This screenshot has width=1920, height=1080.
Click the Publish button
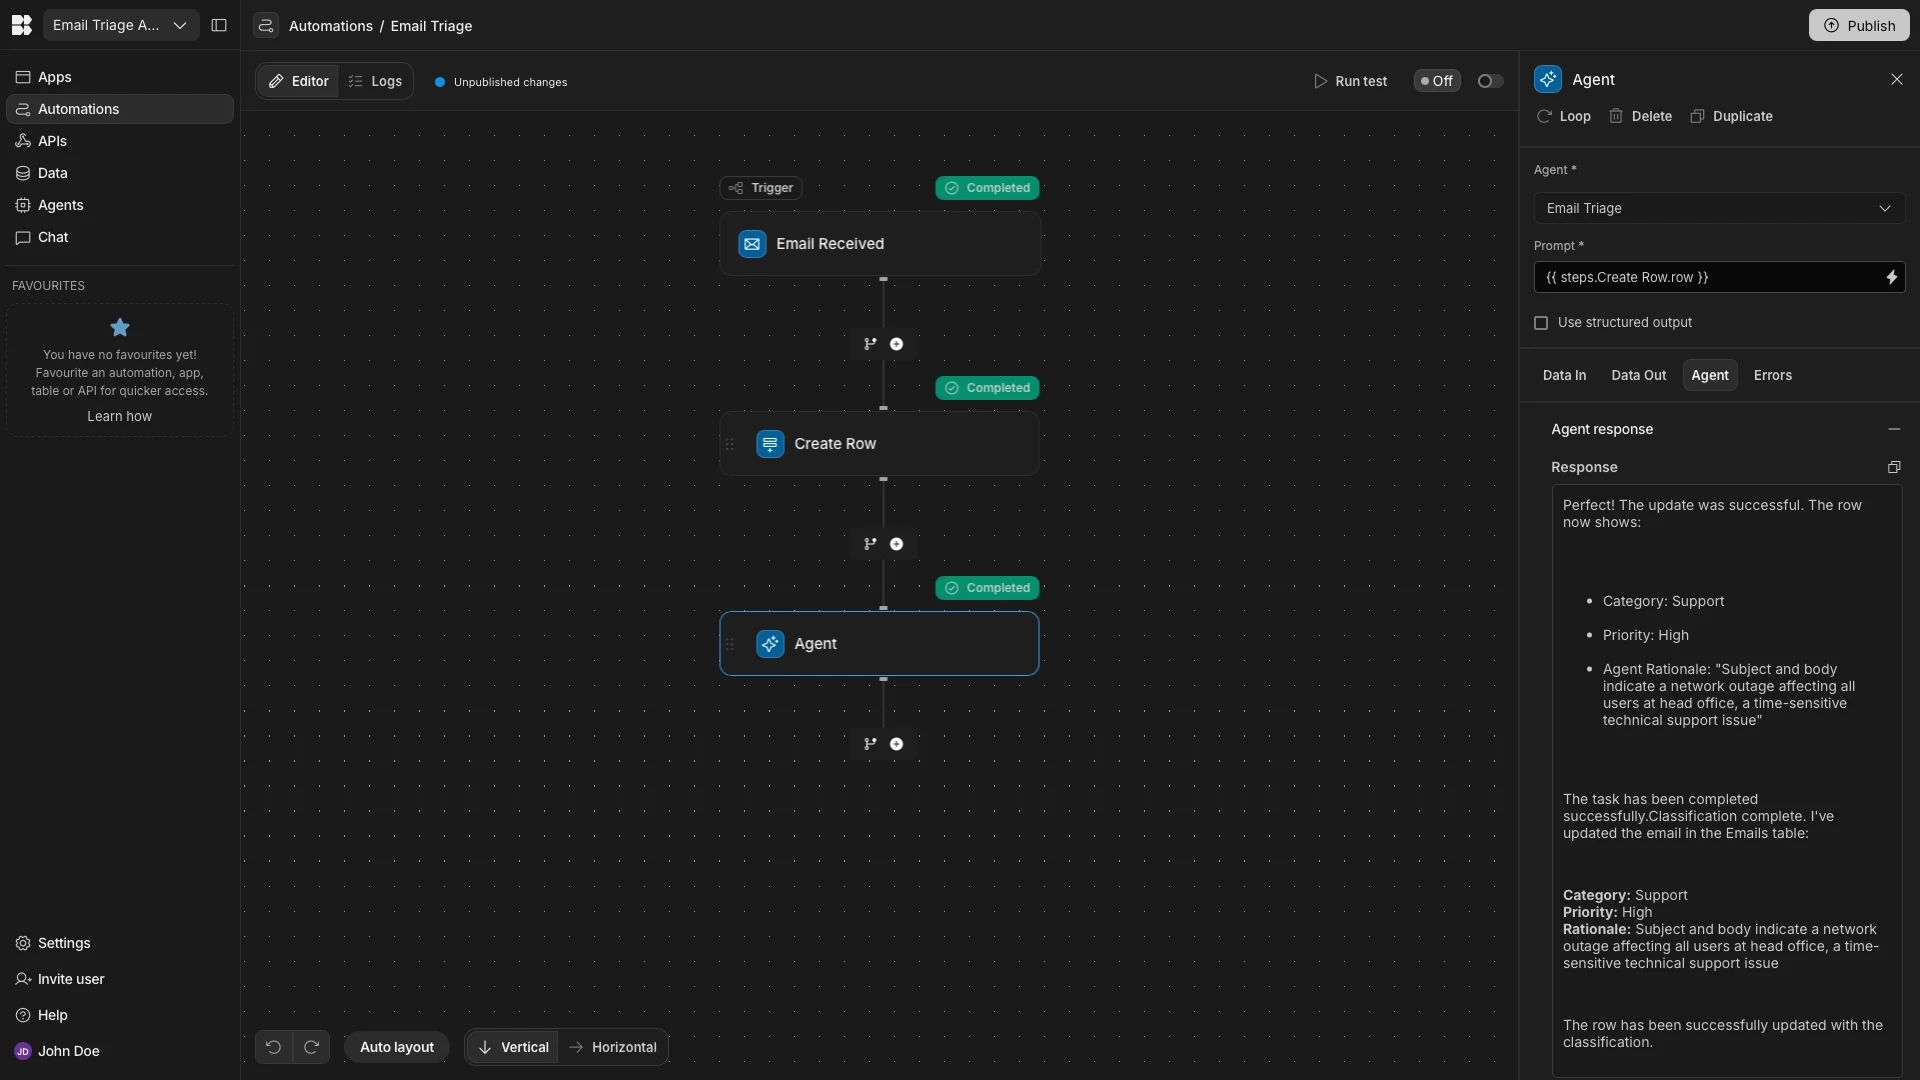(1858, 25)
